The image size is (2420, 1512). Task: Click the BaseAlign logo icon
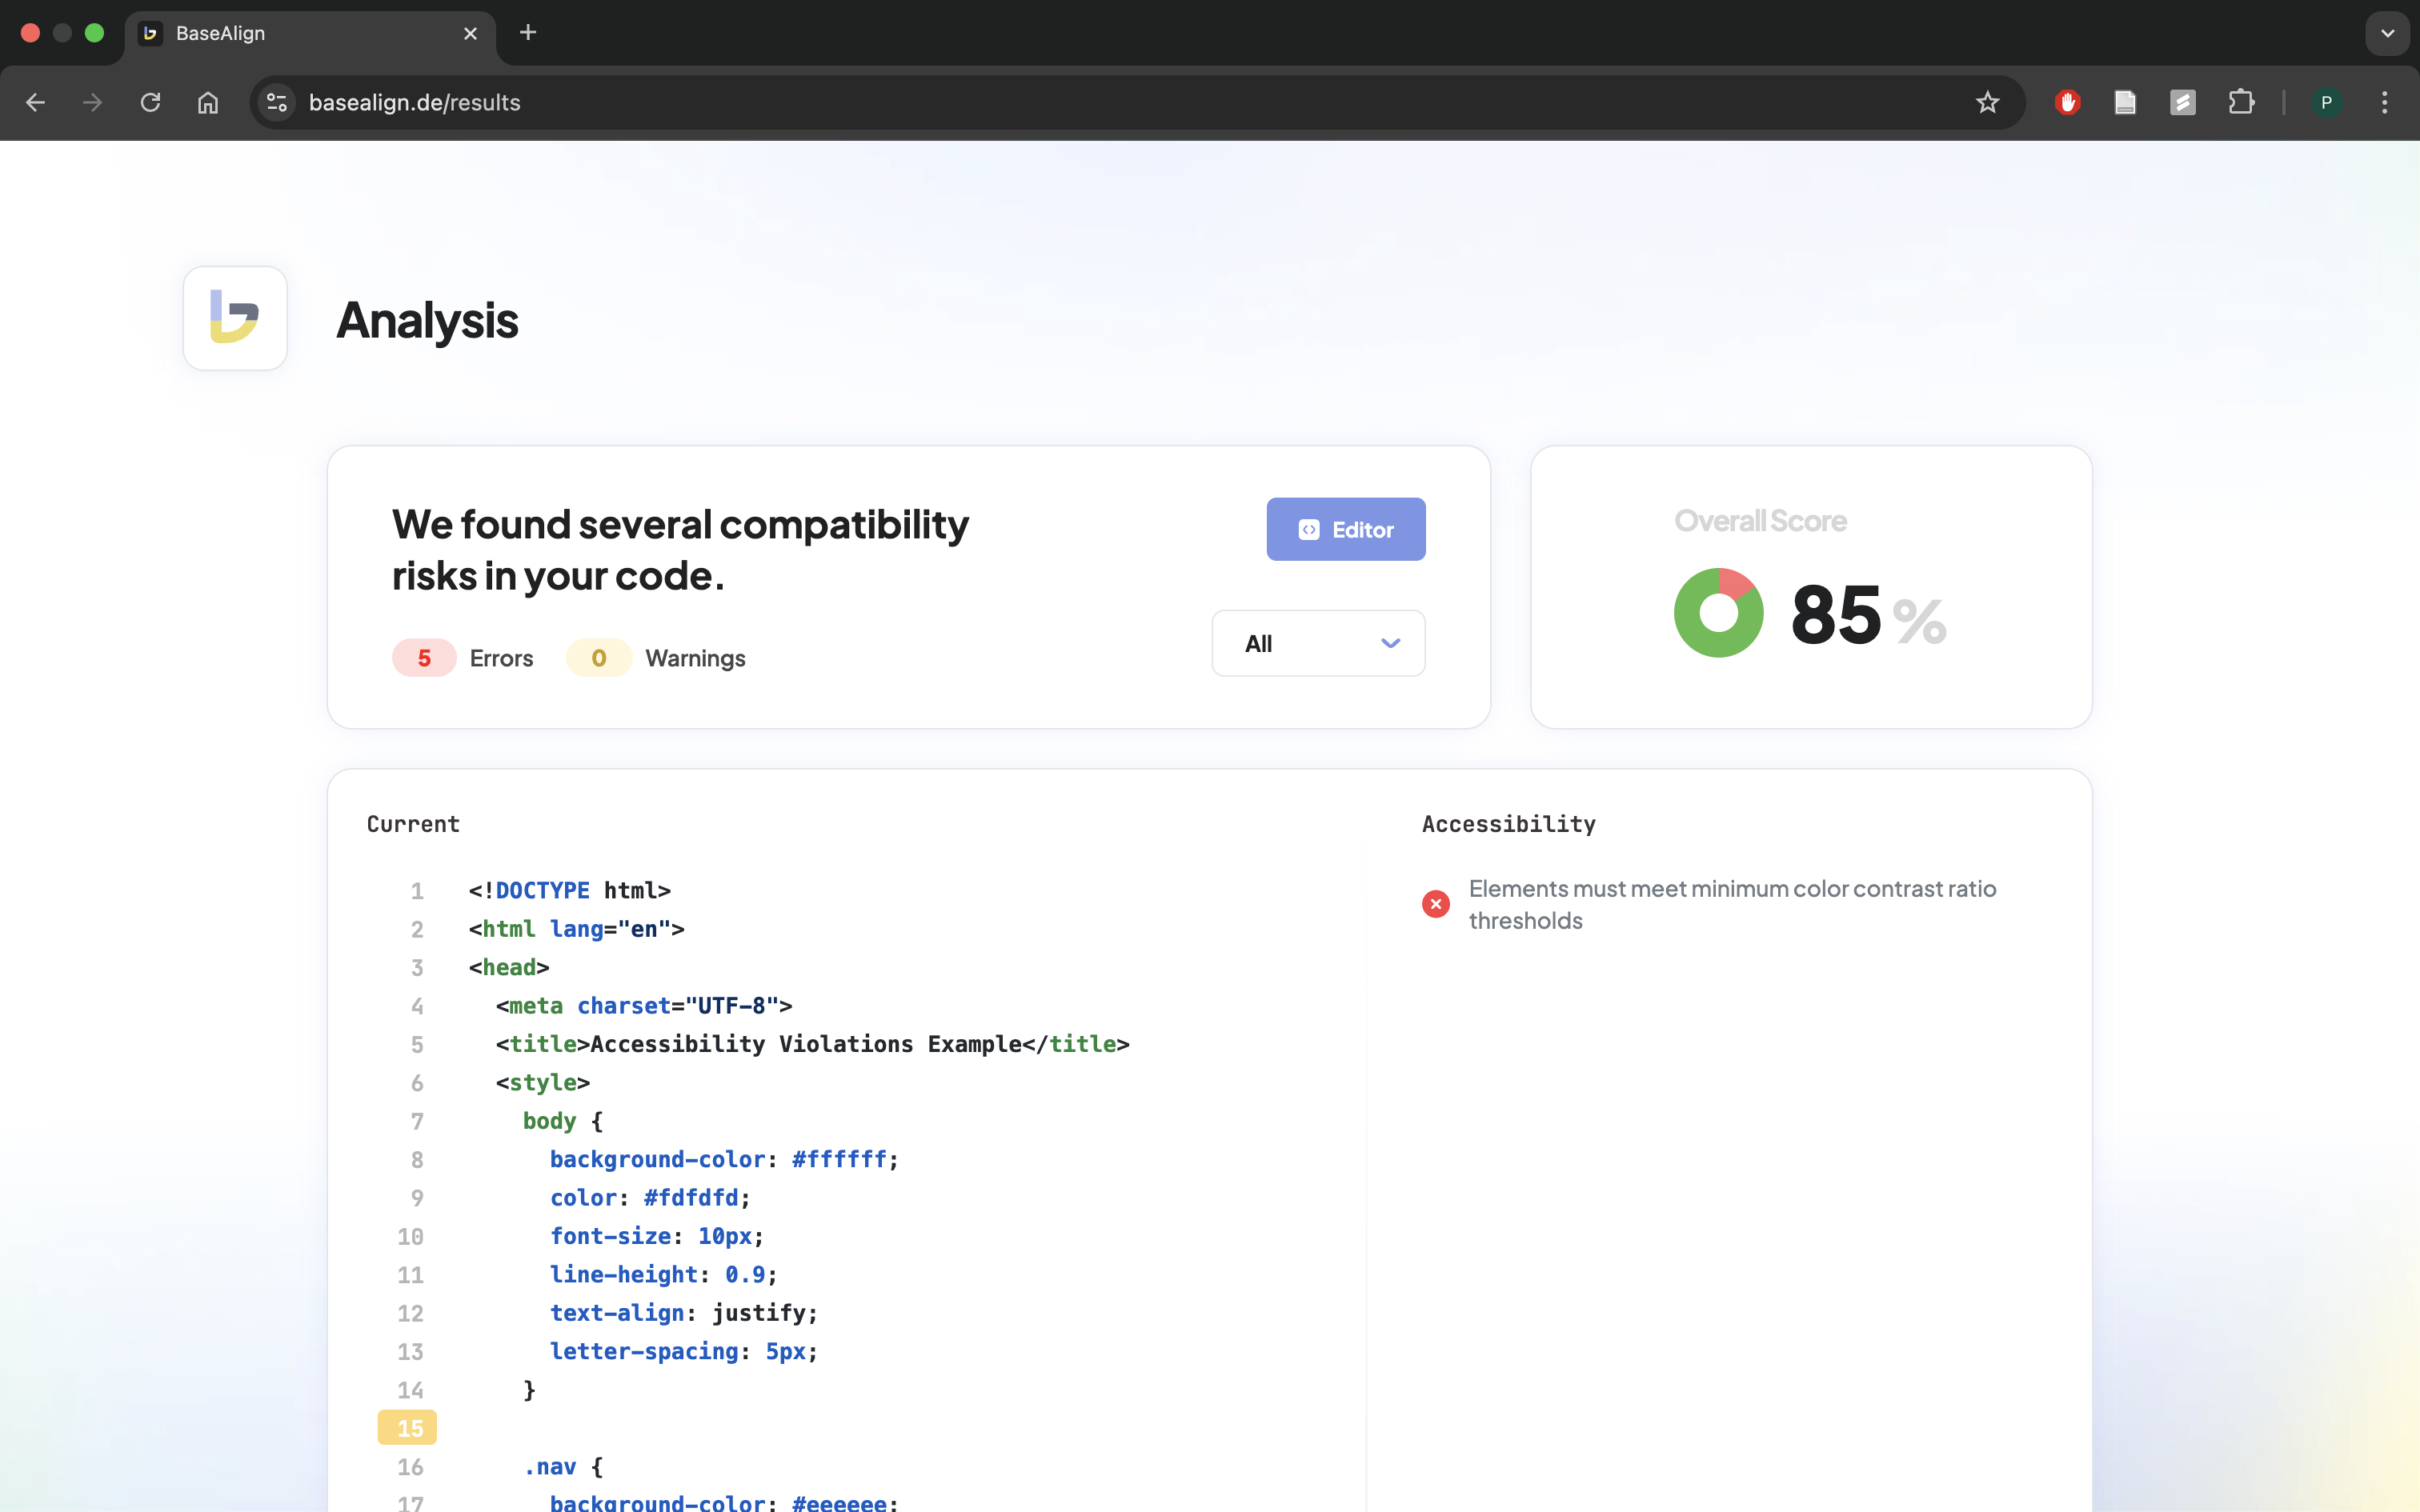[x=235, y=318]
